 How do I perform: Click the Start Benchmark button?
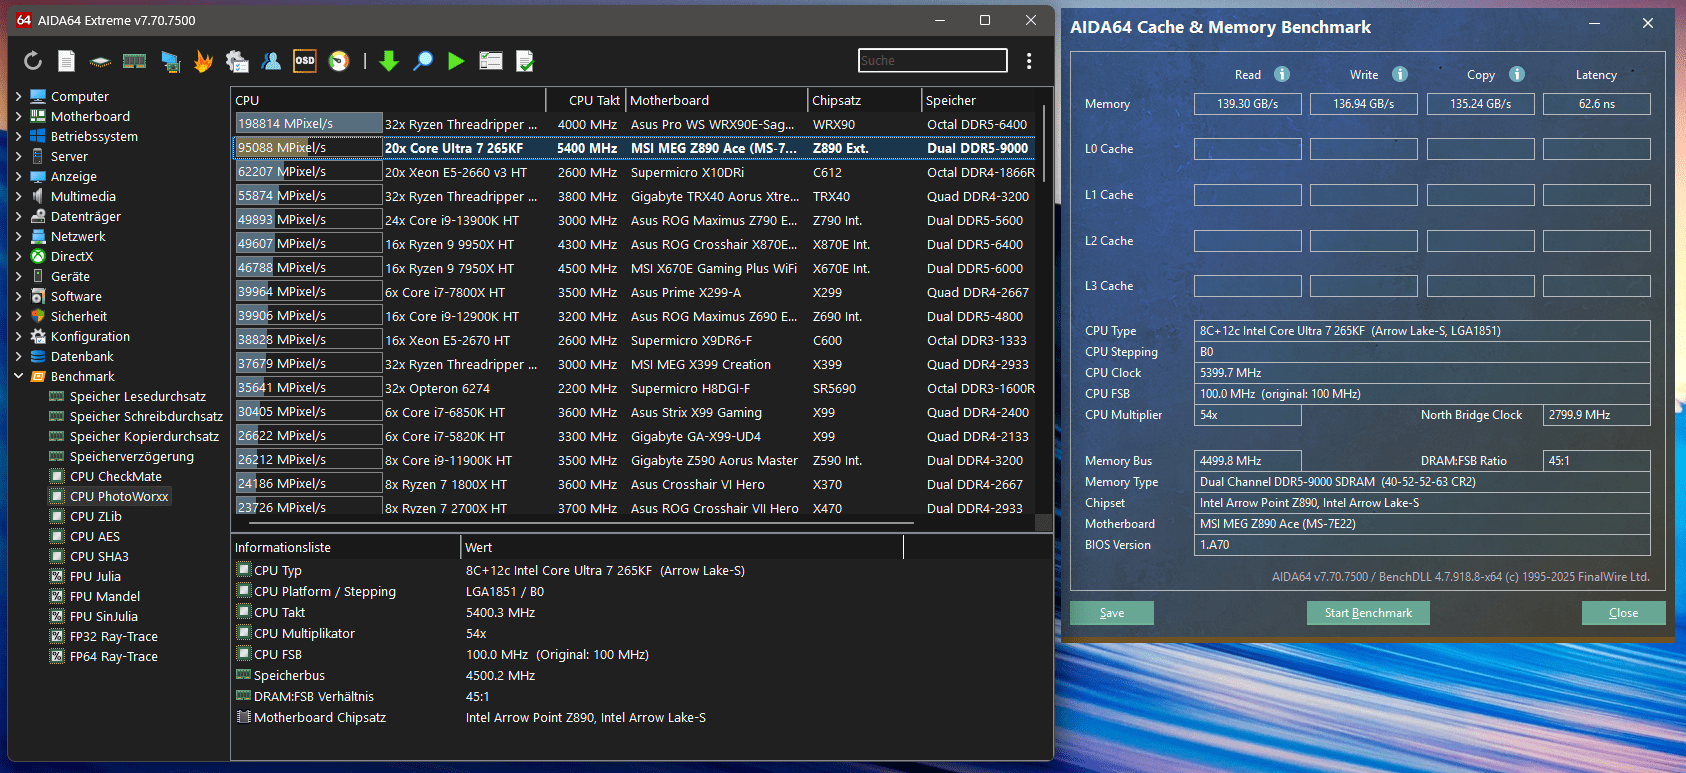[1368, 613]
